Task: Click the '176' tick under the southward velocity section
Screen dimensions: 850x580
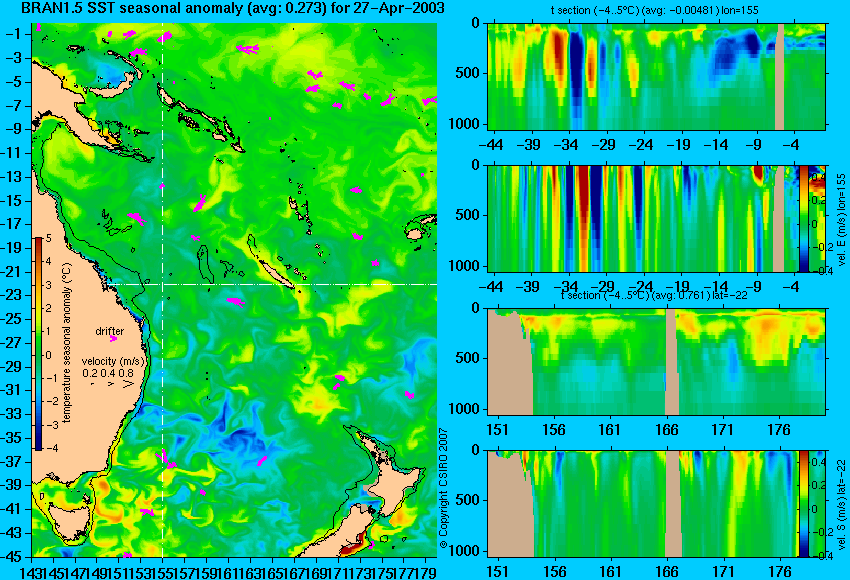Action: pos(780,572)
